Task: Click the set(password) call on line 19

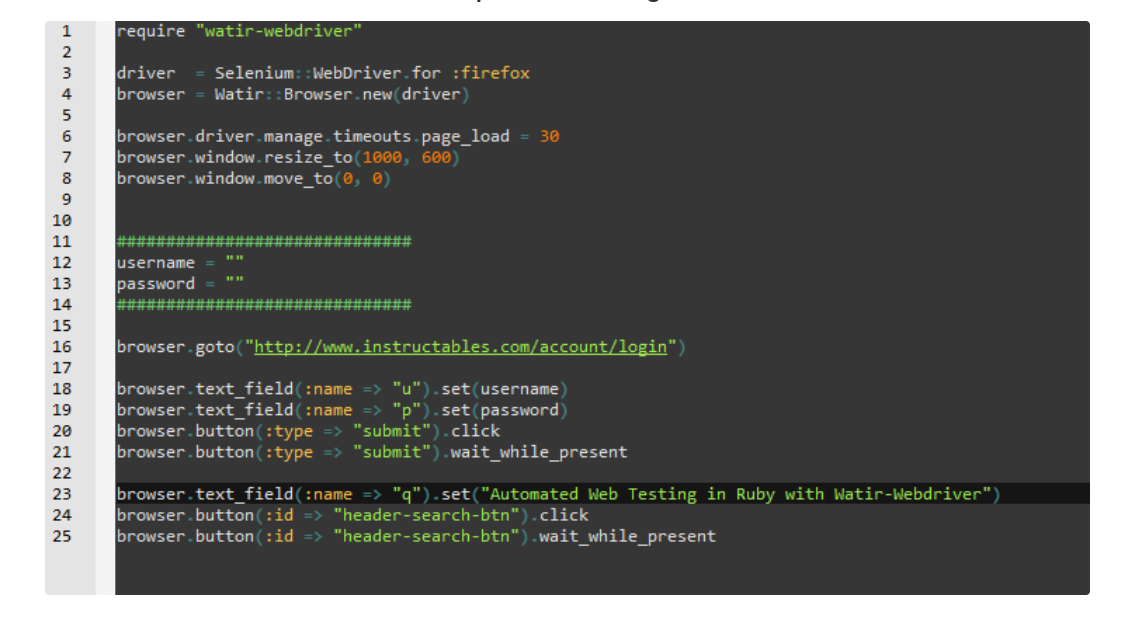Action: (x=504, y=410)
